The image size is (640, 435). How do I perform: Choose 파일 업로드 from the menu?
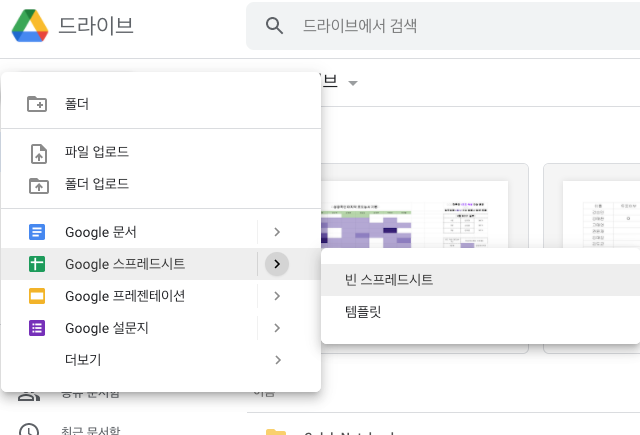[x=161, y=152]
